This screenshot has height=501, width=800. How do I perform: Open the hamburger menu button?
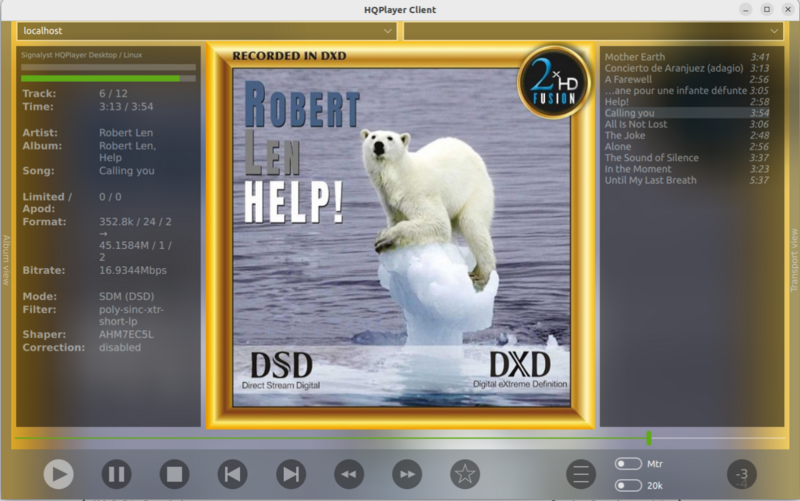[x=580, y=474]
